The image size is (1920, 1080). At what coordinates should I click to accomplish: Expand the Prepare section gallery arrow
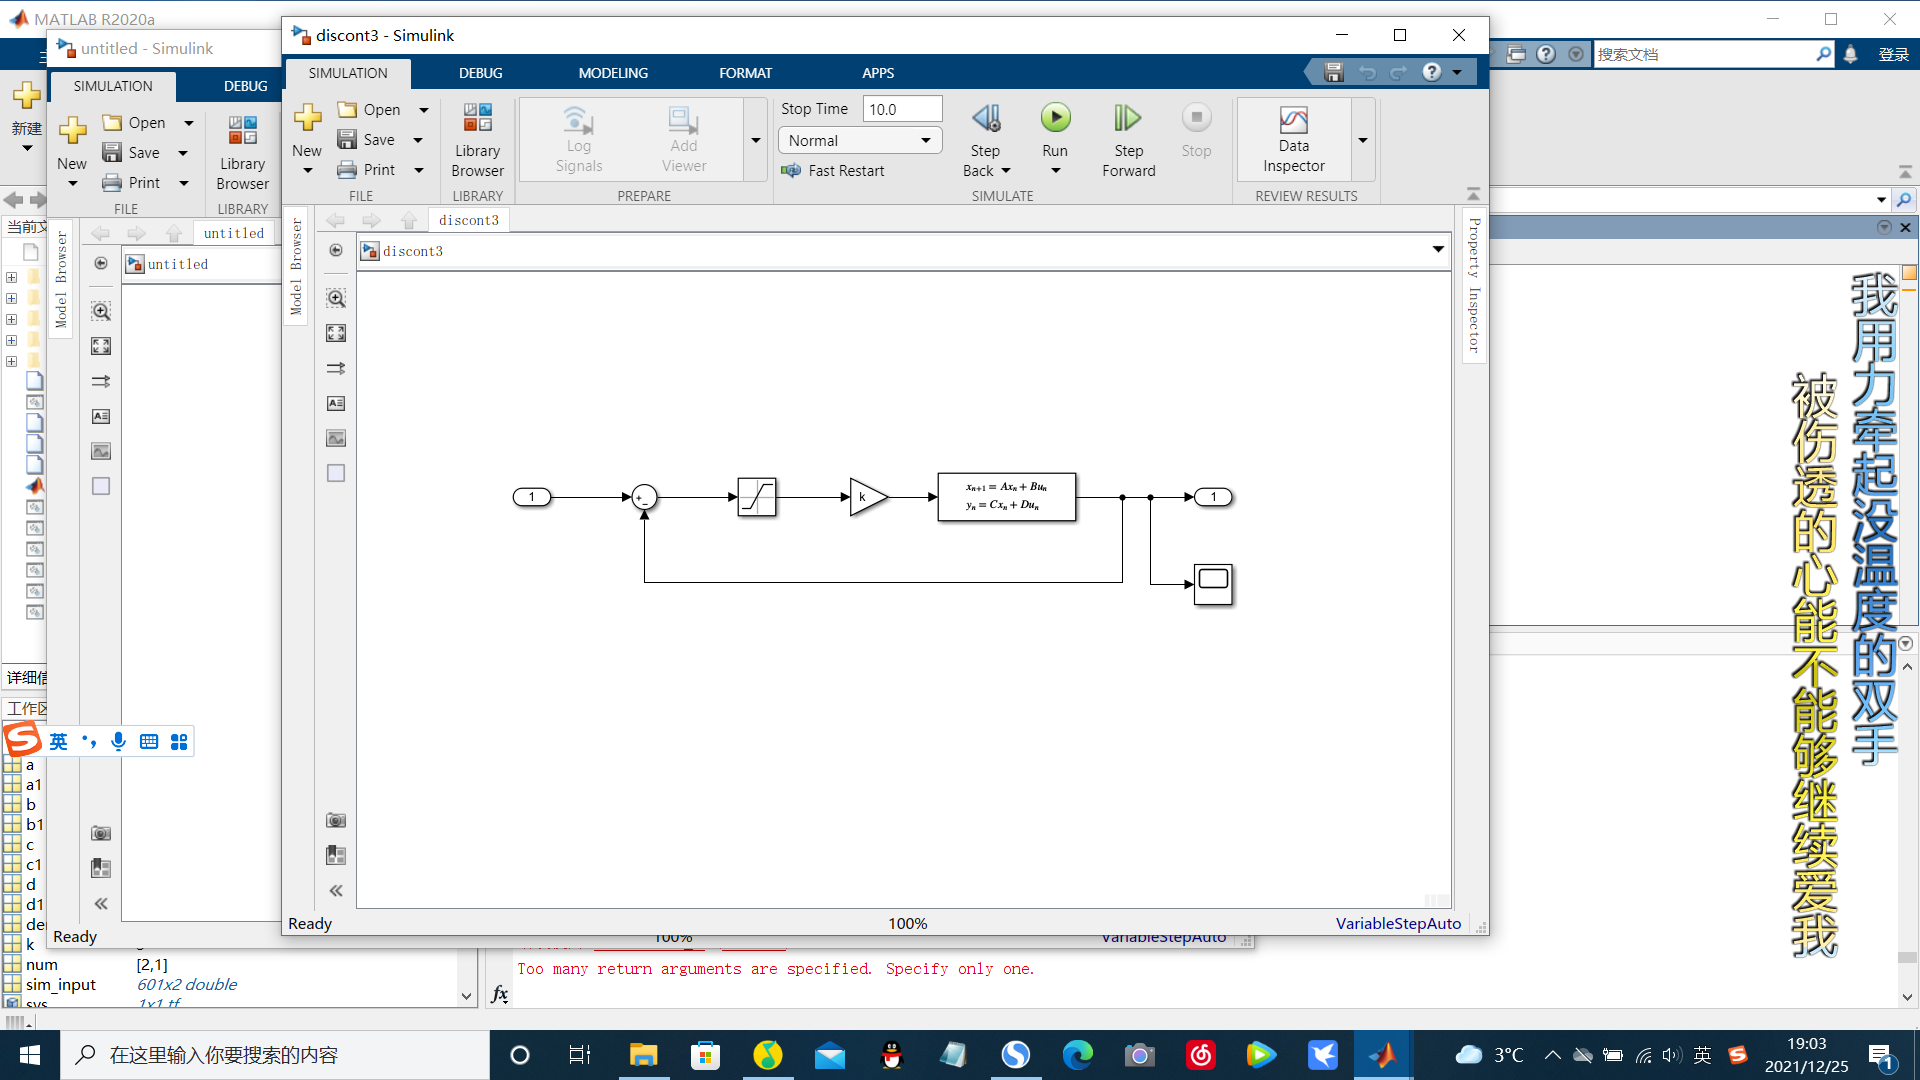(756, 141)
